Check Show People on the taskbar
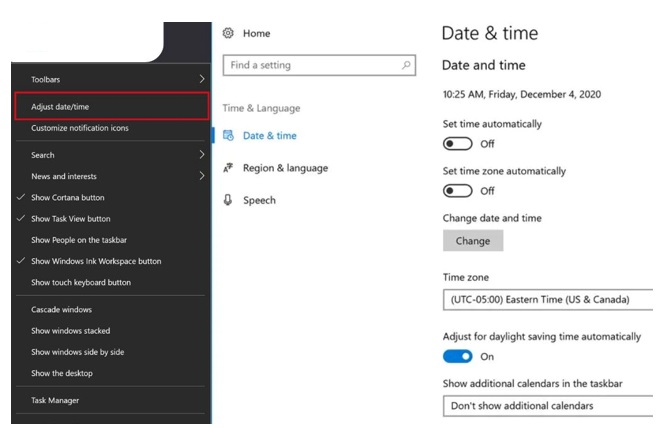658x428 pixels. [x=79, y=240]
